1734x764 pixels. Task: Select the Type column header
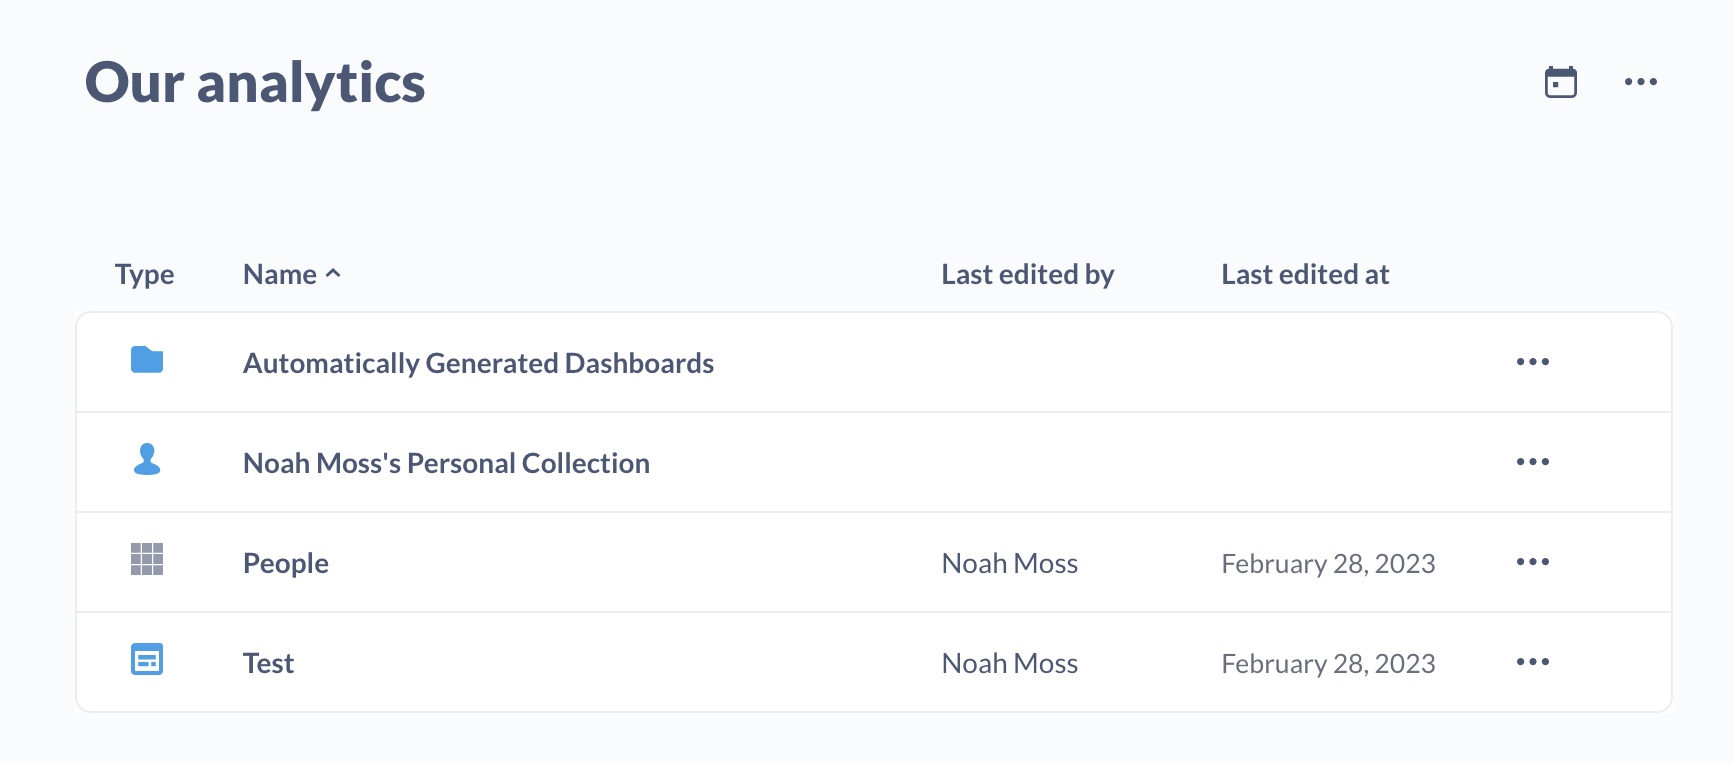pos(144,273)
